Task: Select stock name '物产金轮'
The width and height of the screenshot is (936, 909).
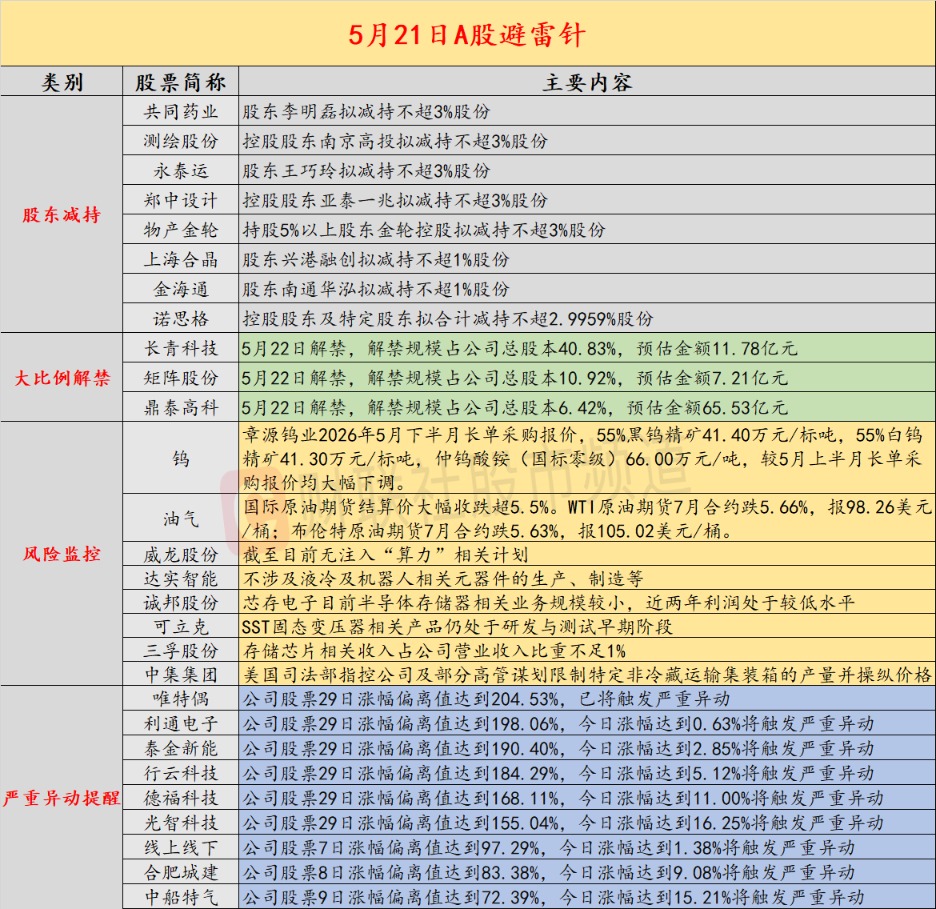Action: pyautogui.click(x=180, y=230)
